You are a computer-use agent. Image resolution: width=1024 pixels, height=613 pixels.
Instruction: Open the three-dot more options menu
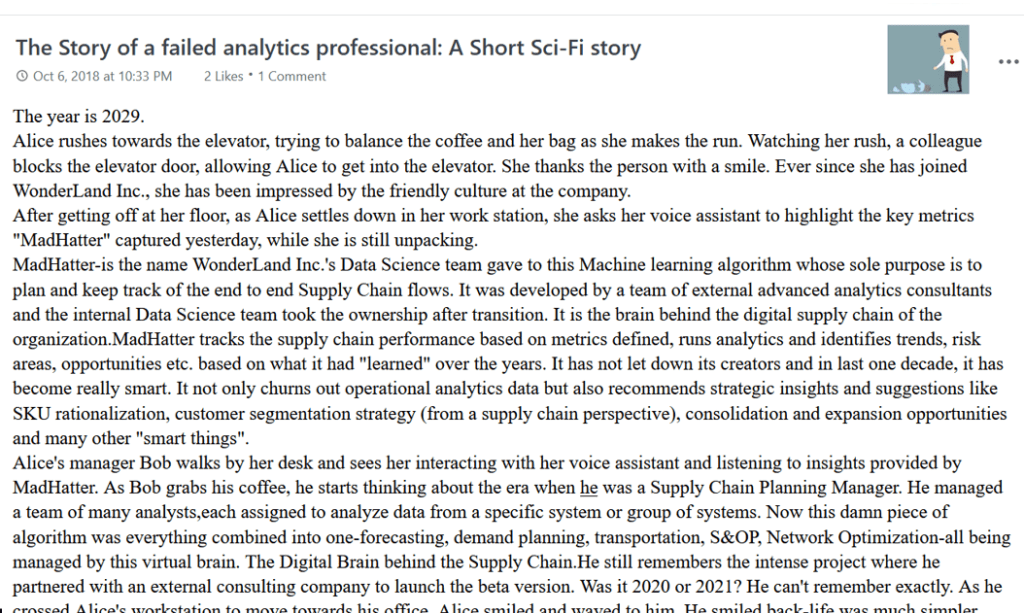[x=1007, y=61]
